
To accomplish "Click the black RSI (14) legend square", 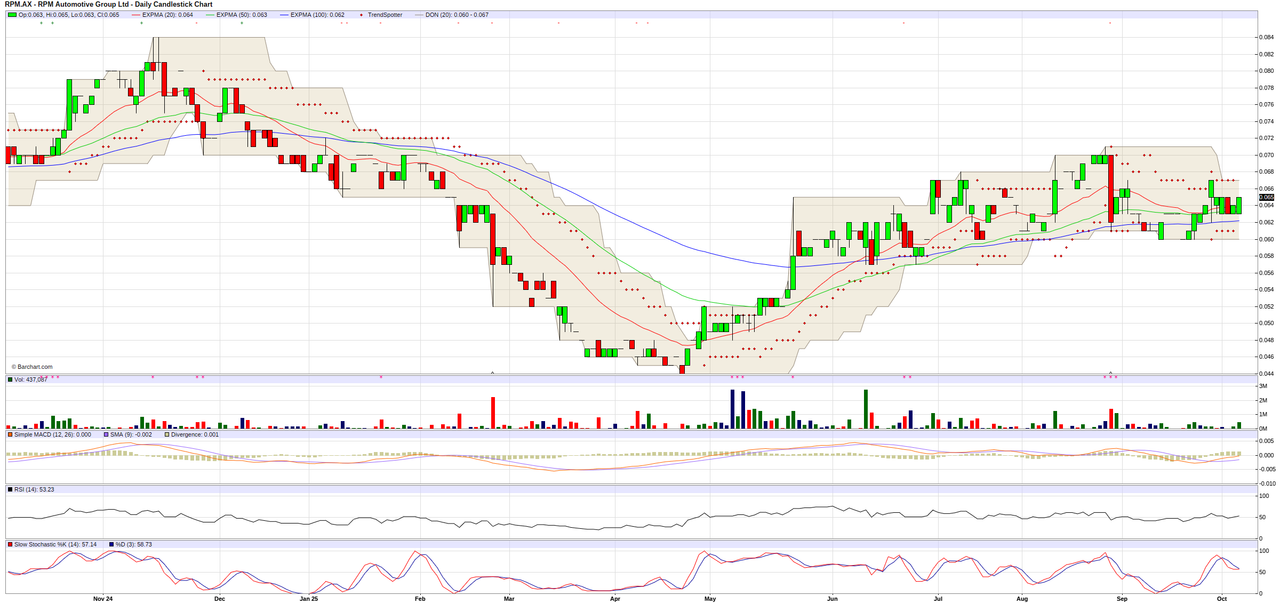I will coord(10,490).
